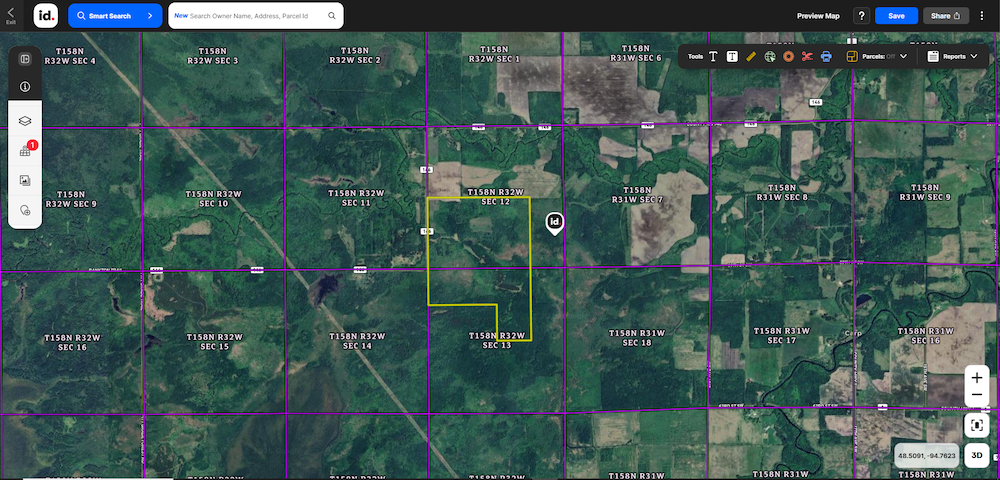Screen dimensions: 1000x480
Task: Open the three-dot more options menu
Action: (984, 16)
